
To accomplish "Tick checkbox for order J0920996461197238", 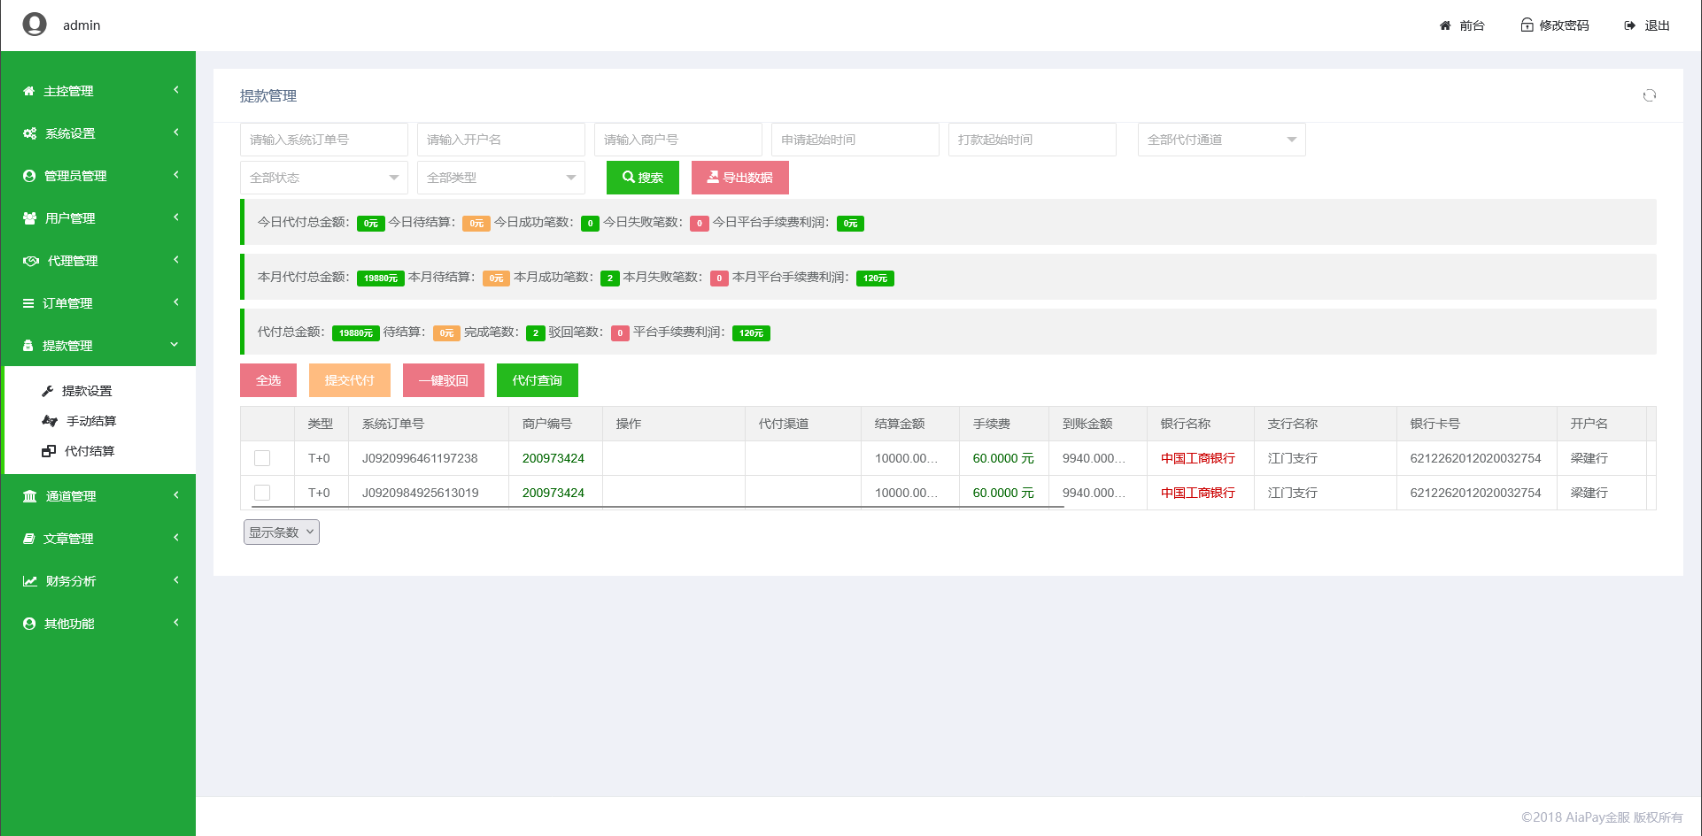I will 262,458.
